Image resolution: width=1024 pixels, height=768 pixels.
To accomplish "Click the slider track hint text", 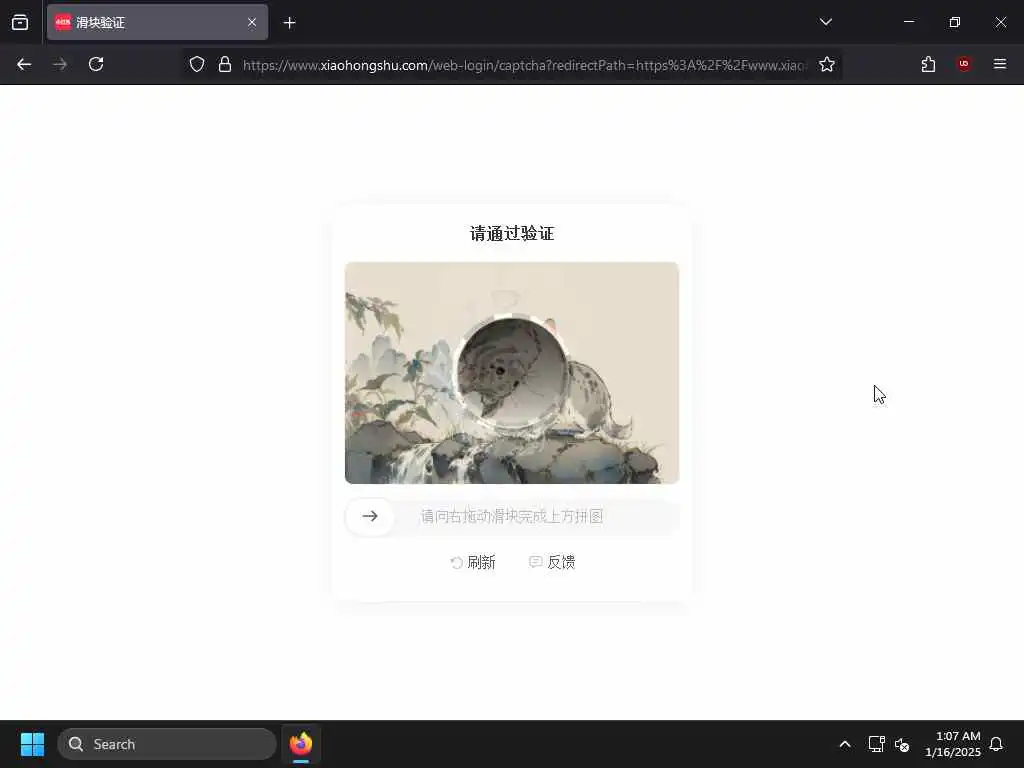I will click(x=511, y=517).
